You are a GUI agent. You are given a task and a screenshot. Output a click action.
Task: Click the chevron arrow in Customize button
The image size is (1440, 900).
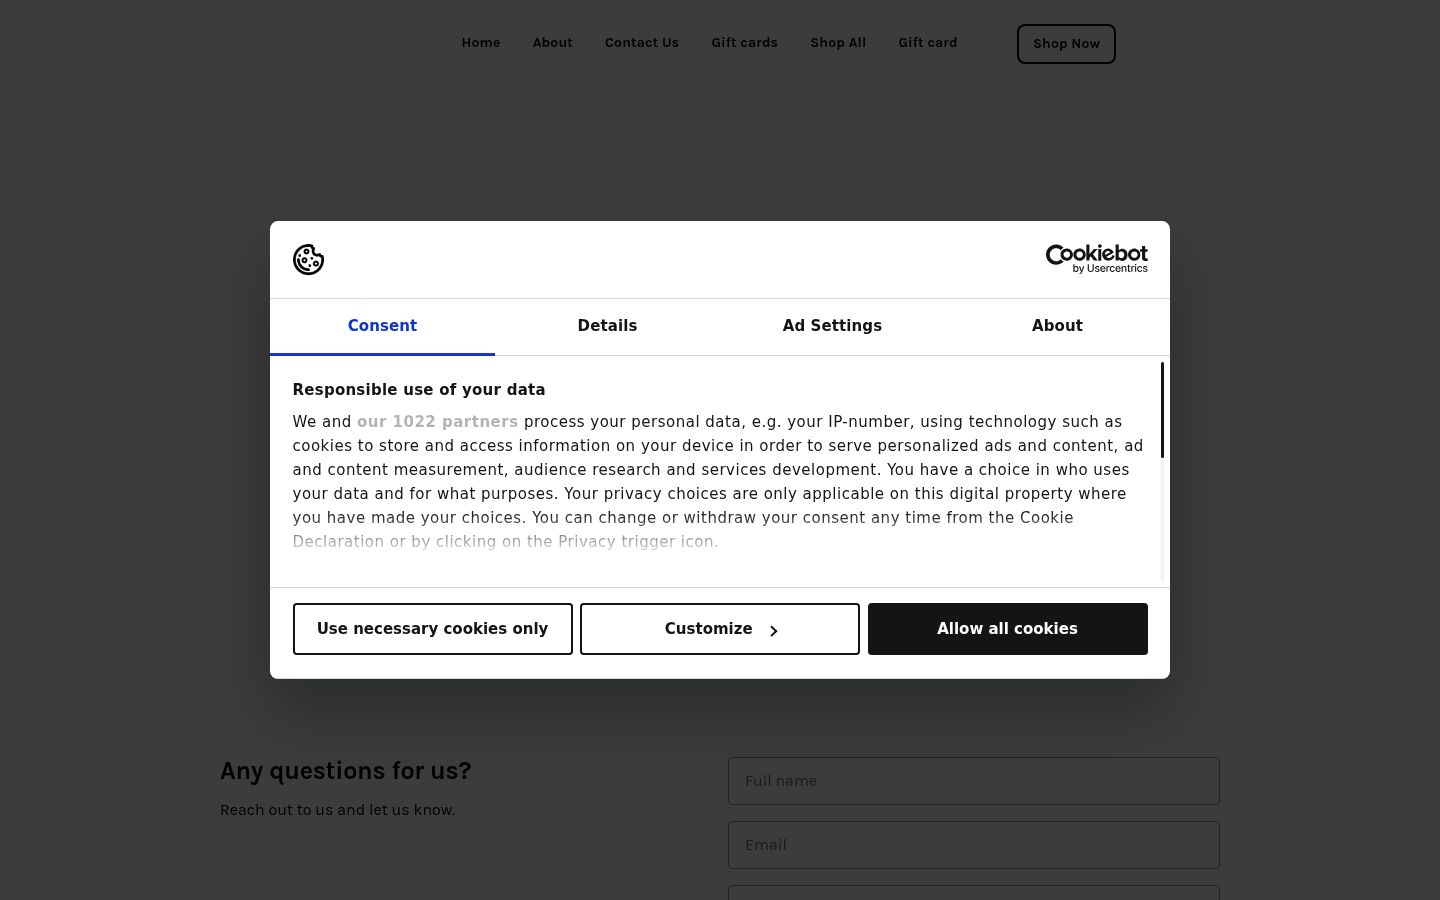(773, 630)
